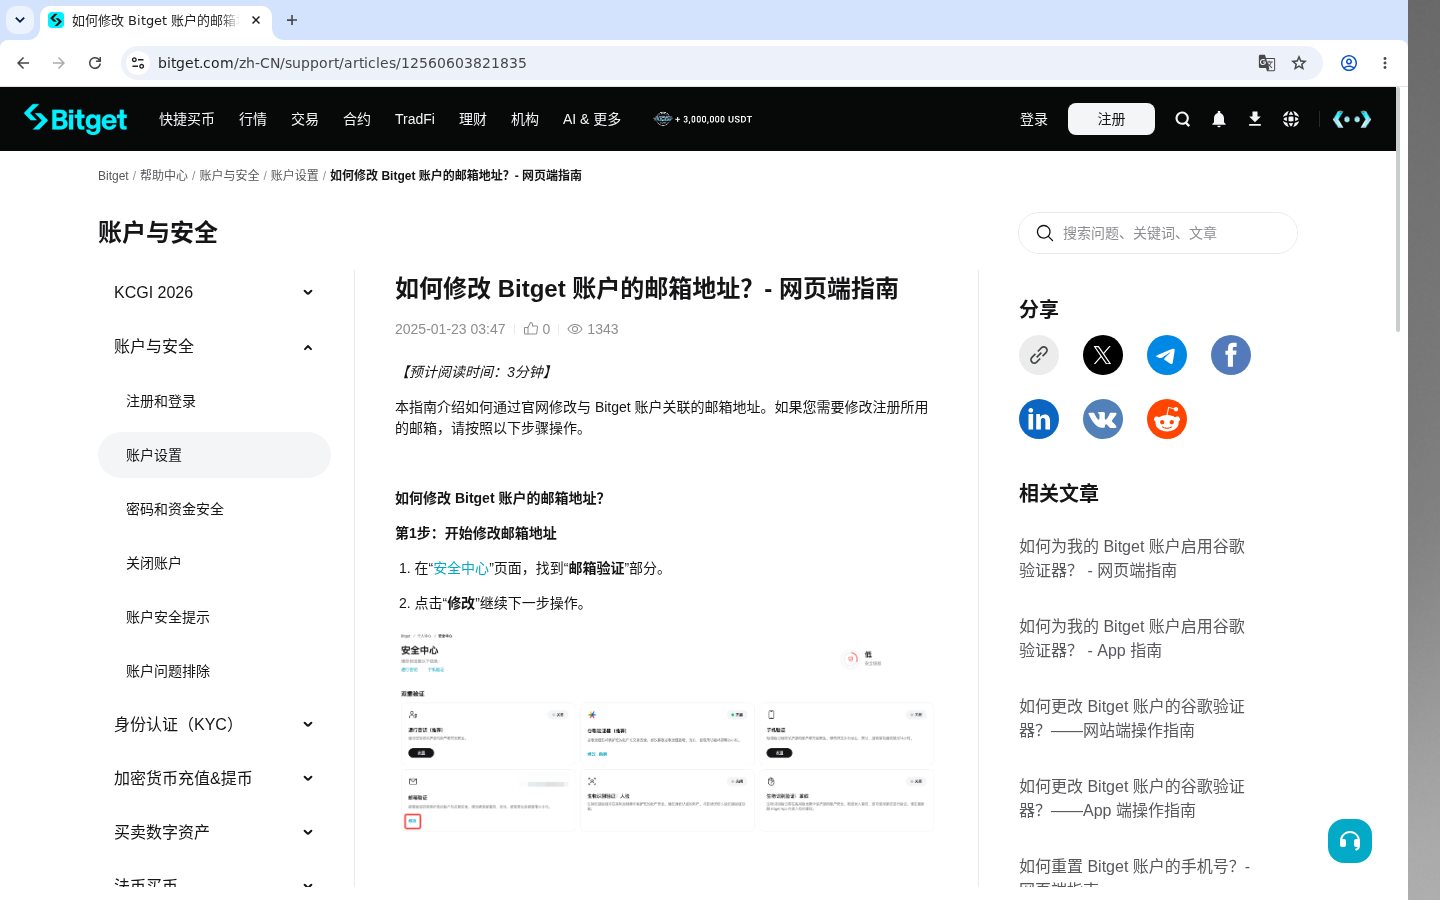Open a new browser tab
This screenshot has height=900, width=1440.
[292, 20]
